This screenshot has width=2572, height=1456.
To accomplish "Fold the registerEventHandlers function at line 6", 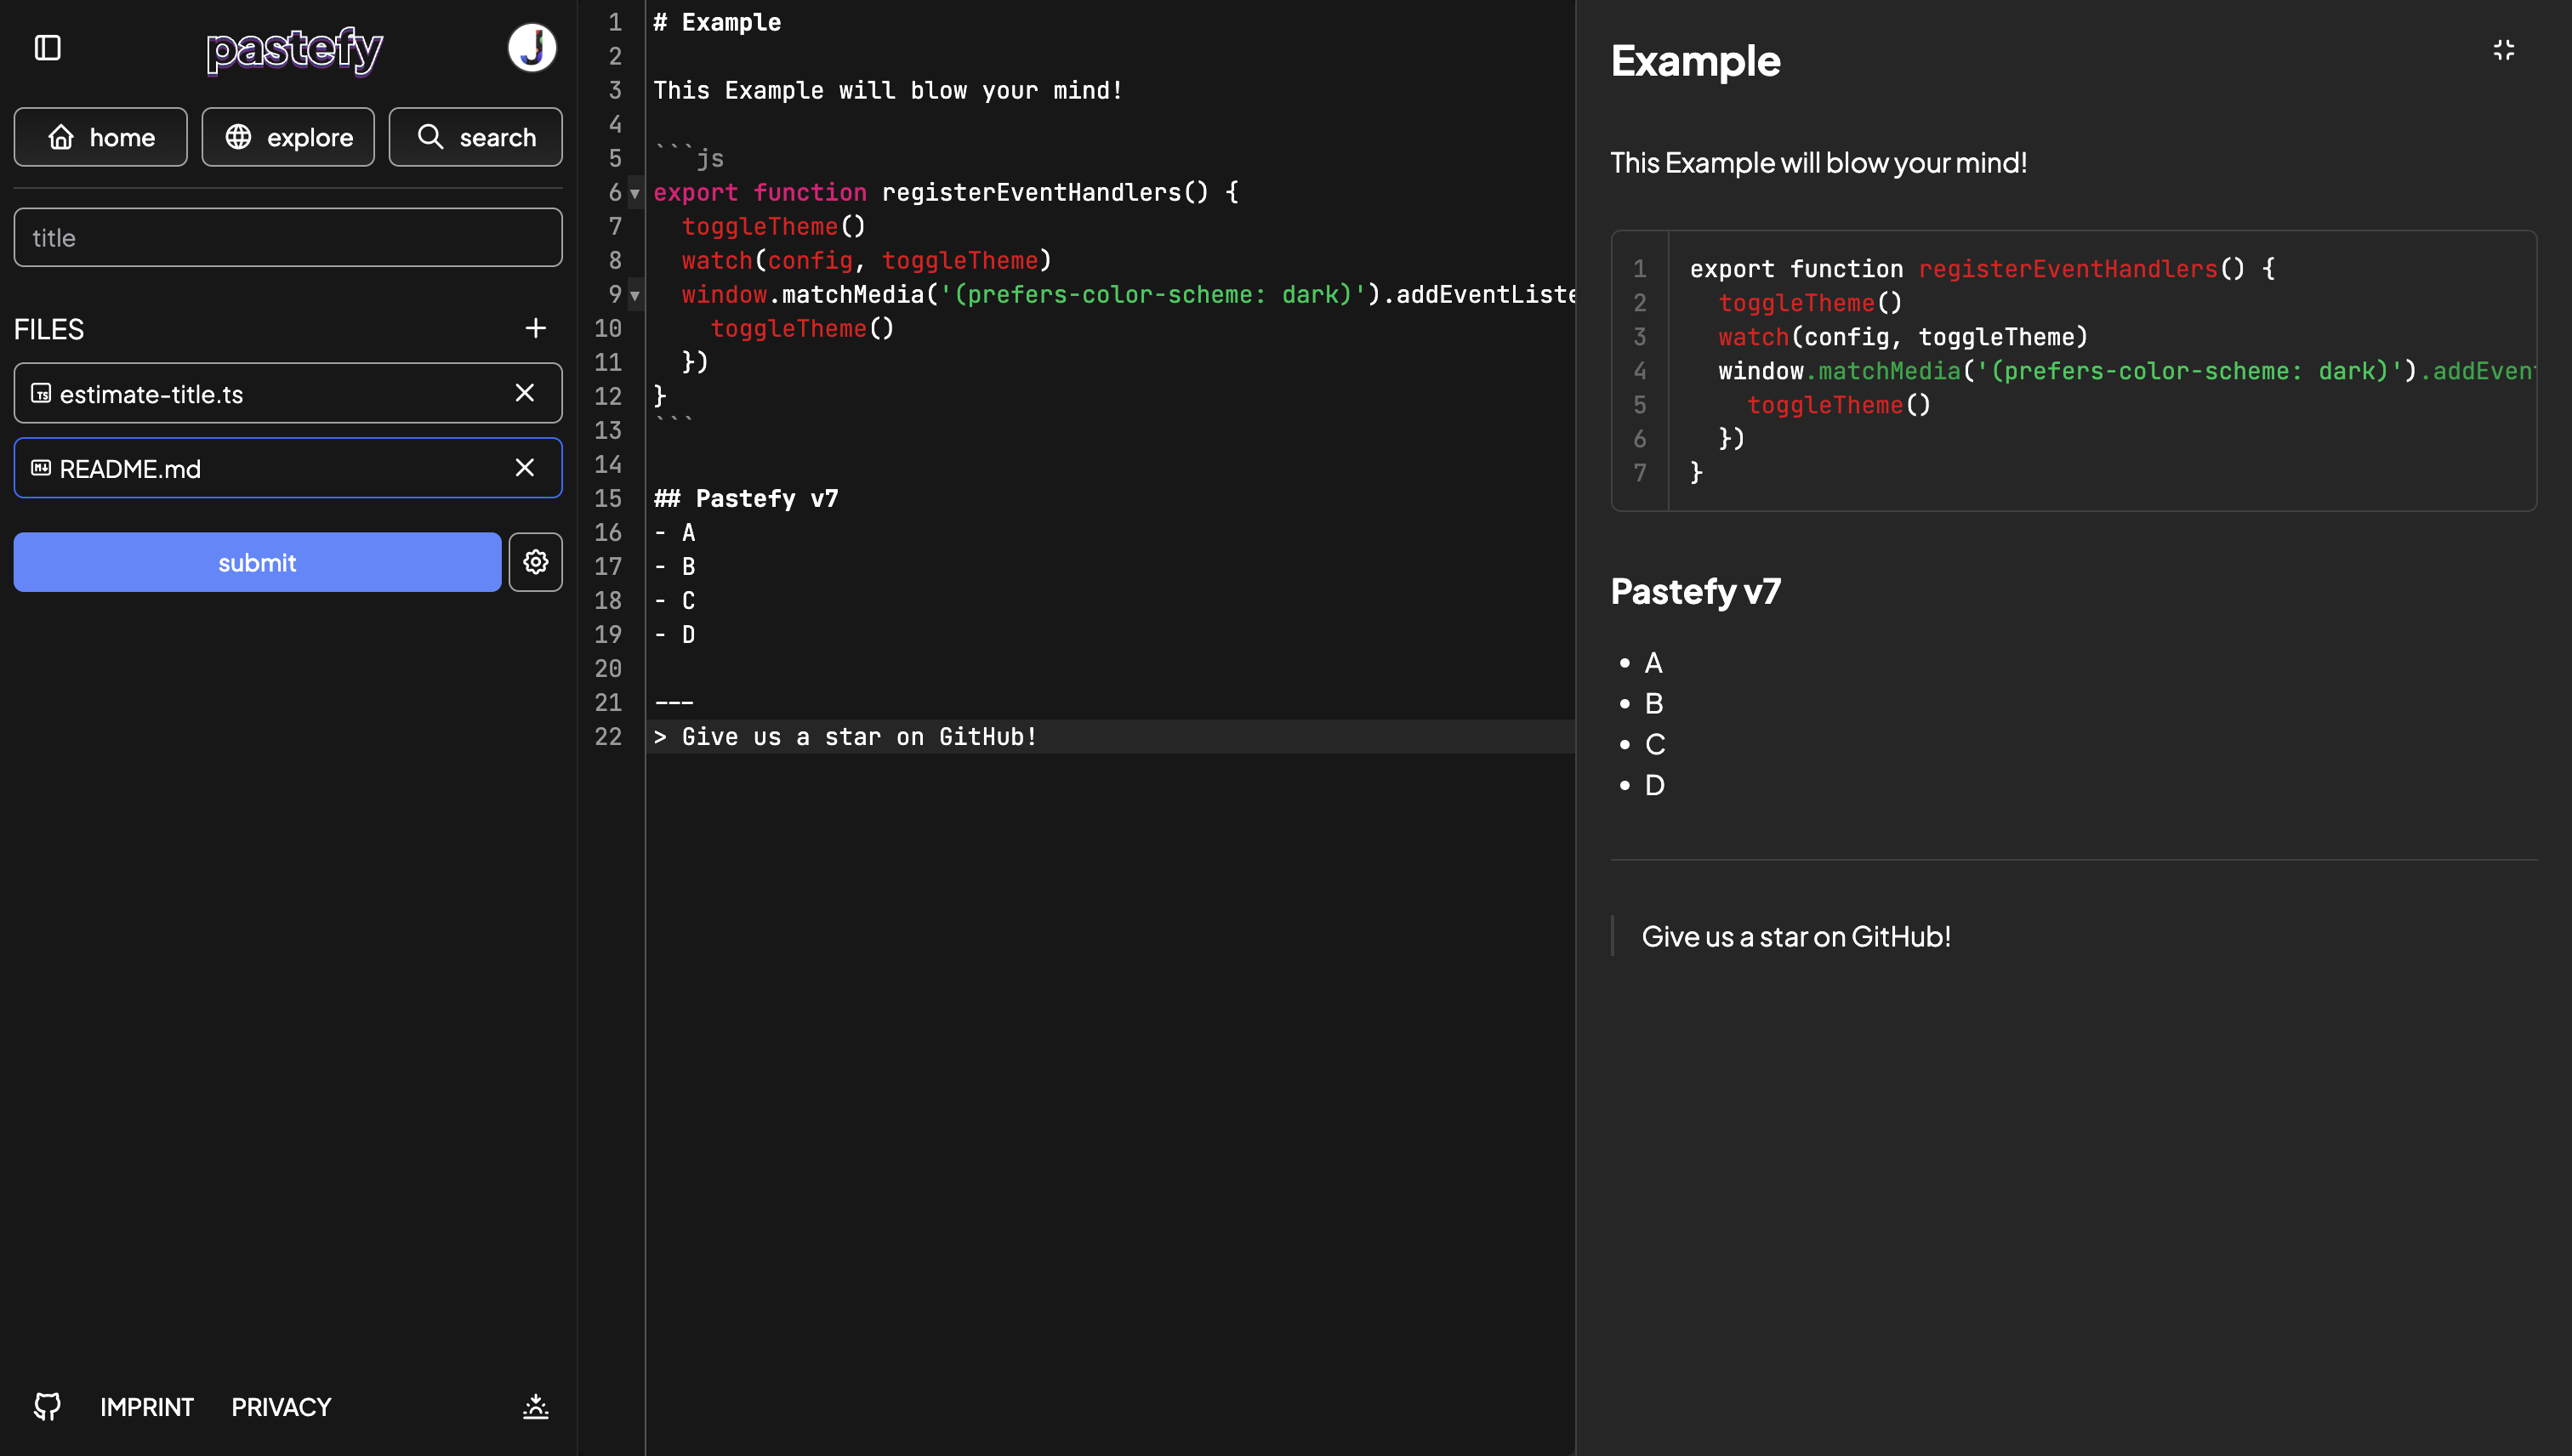I will point(635,193).
